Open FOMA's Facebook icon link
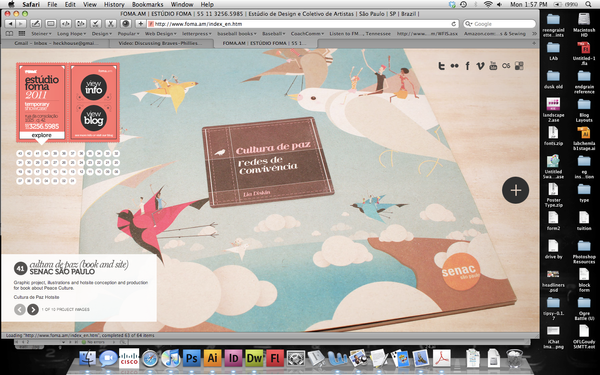 pyautogui.click(x=467, y=66)
